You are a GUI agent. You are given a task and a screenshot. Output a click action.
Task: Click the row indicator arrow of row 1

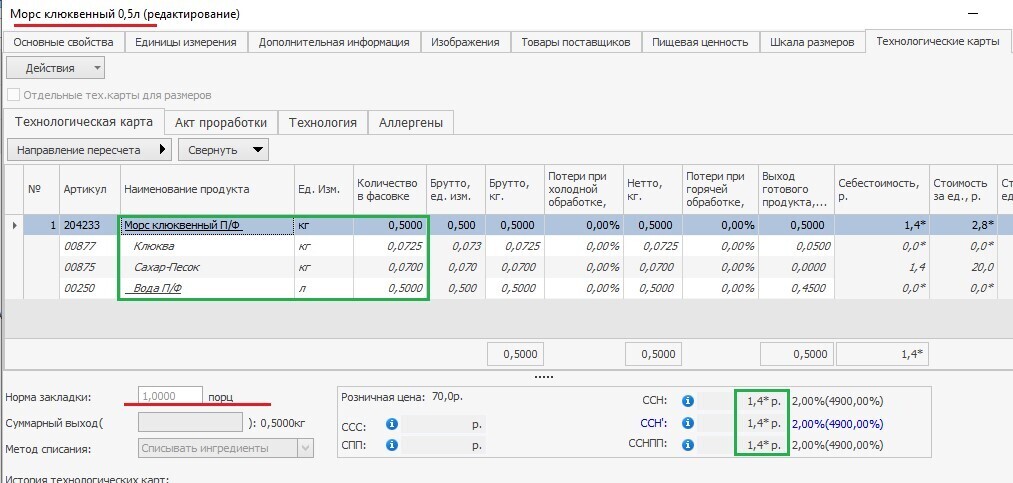(14, 226)
